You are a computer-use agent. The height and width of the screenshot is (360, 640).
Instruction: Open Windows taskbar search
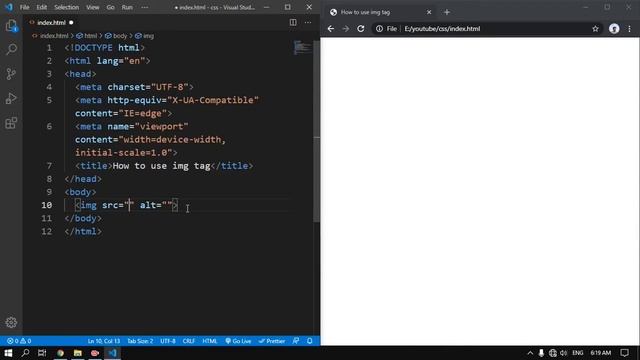coord(25,353)
